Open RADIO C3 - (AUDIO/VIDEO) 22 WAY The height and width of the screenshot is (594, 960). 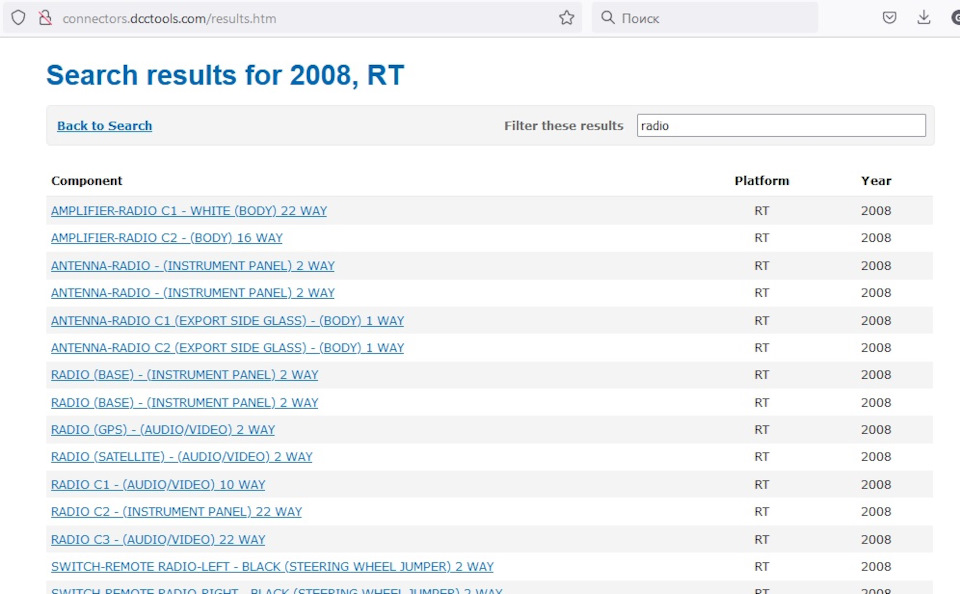(x=158, y=539)
